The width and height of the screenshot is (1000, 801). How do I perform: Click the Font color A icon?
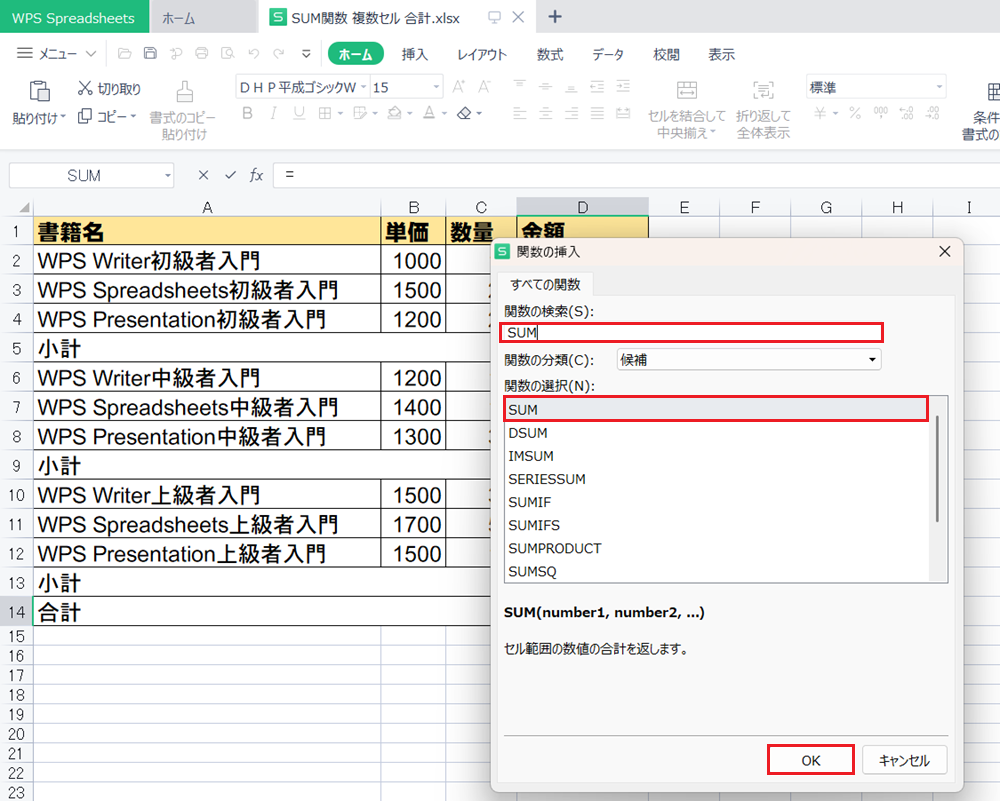click(x=429, y=114)
